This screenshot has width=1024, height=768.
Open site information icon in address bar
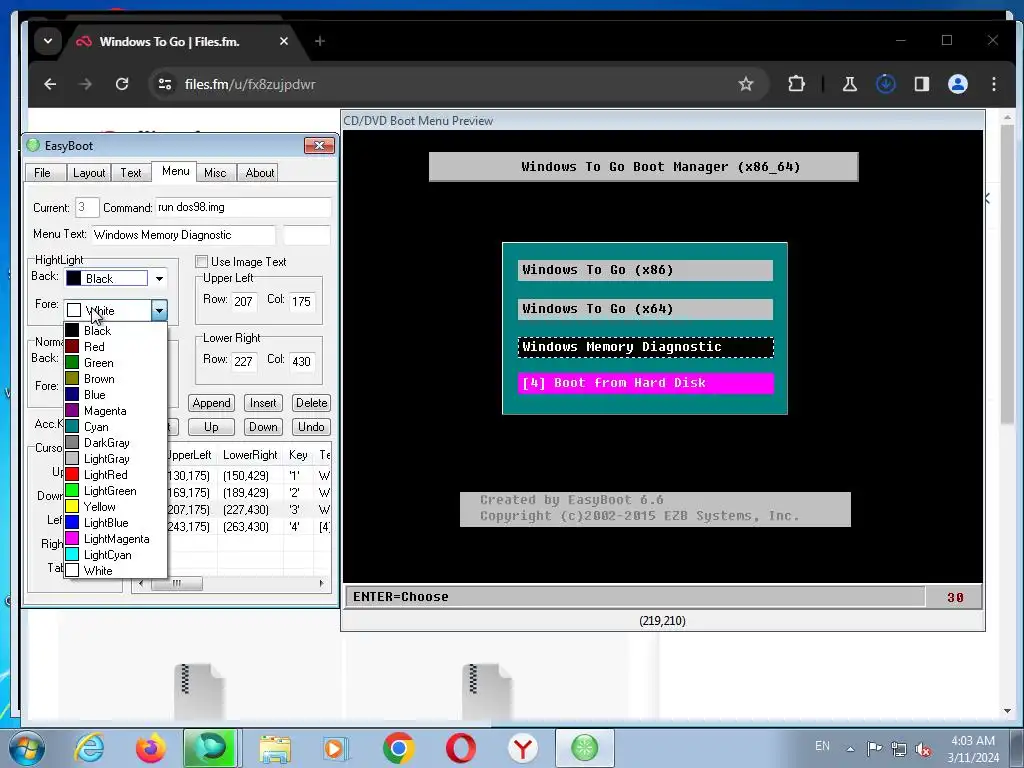tap(165, 84)
